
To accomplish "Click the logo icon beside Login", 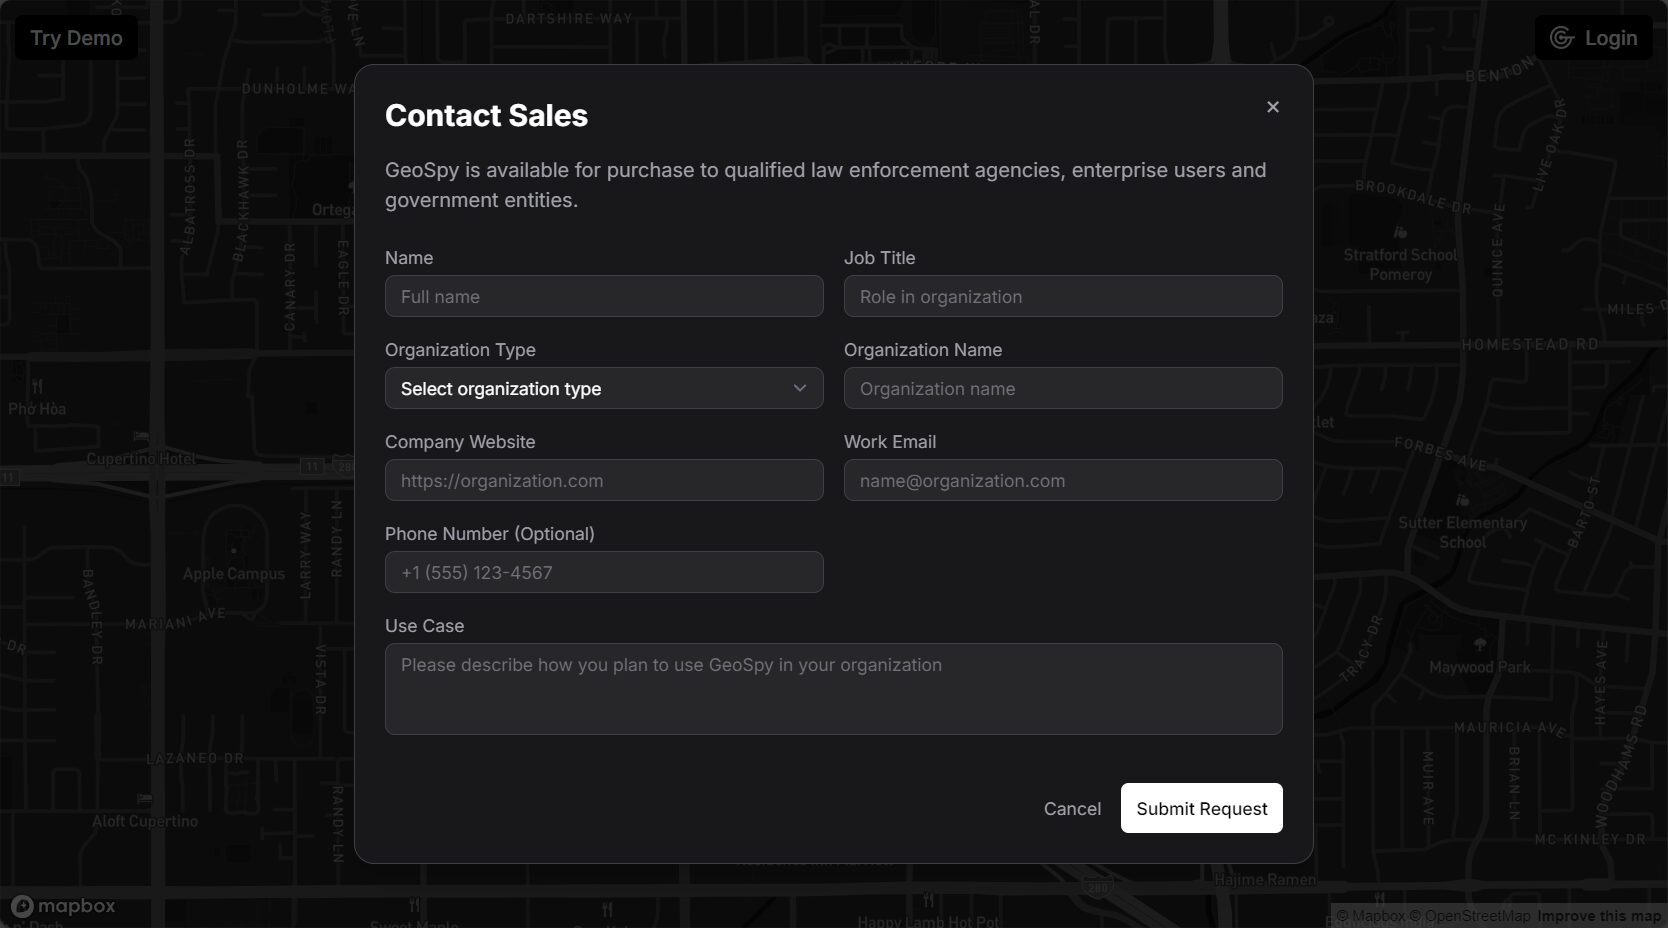I will [1561, 38].
